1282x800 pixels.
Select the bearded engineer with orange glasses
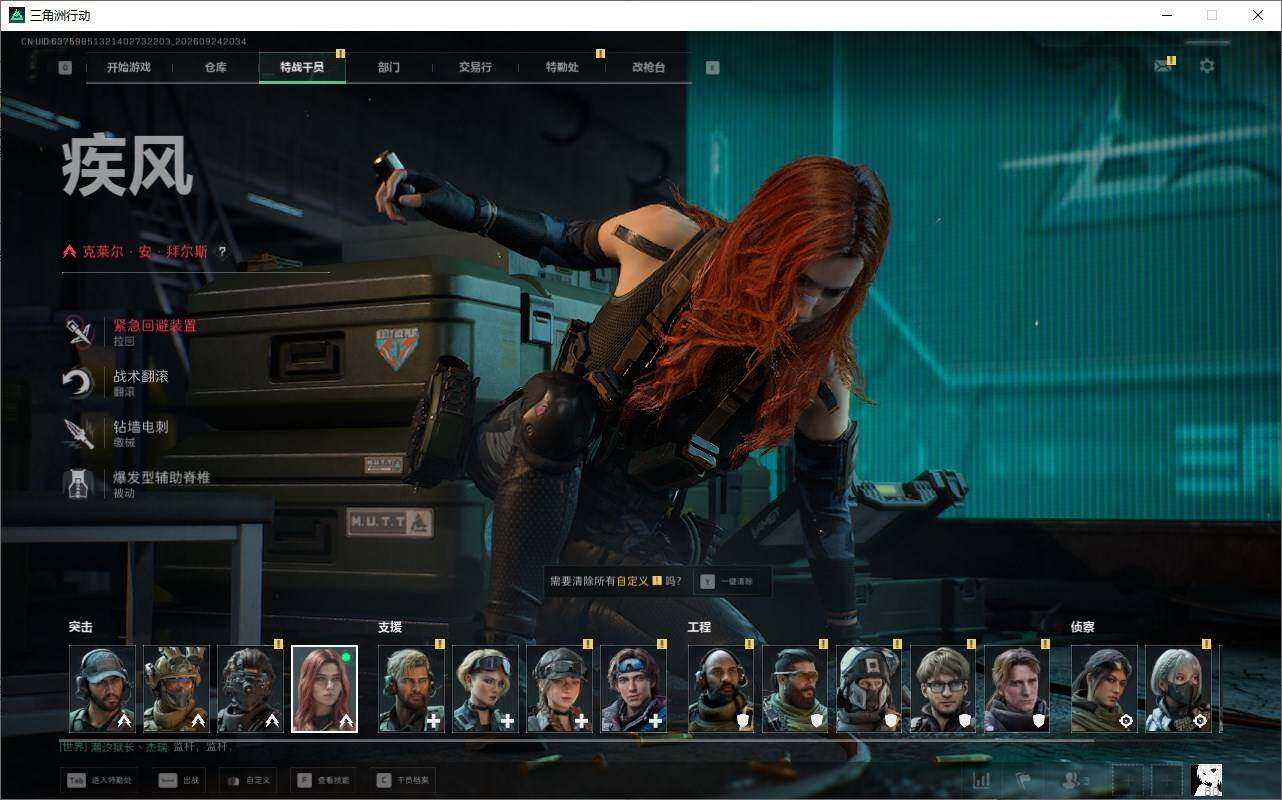coord(795,689)
